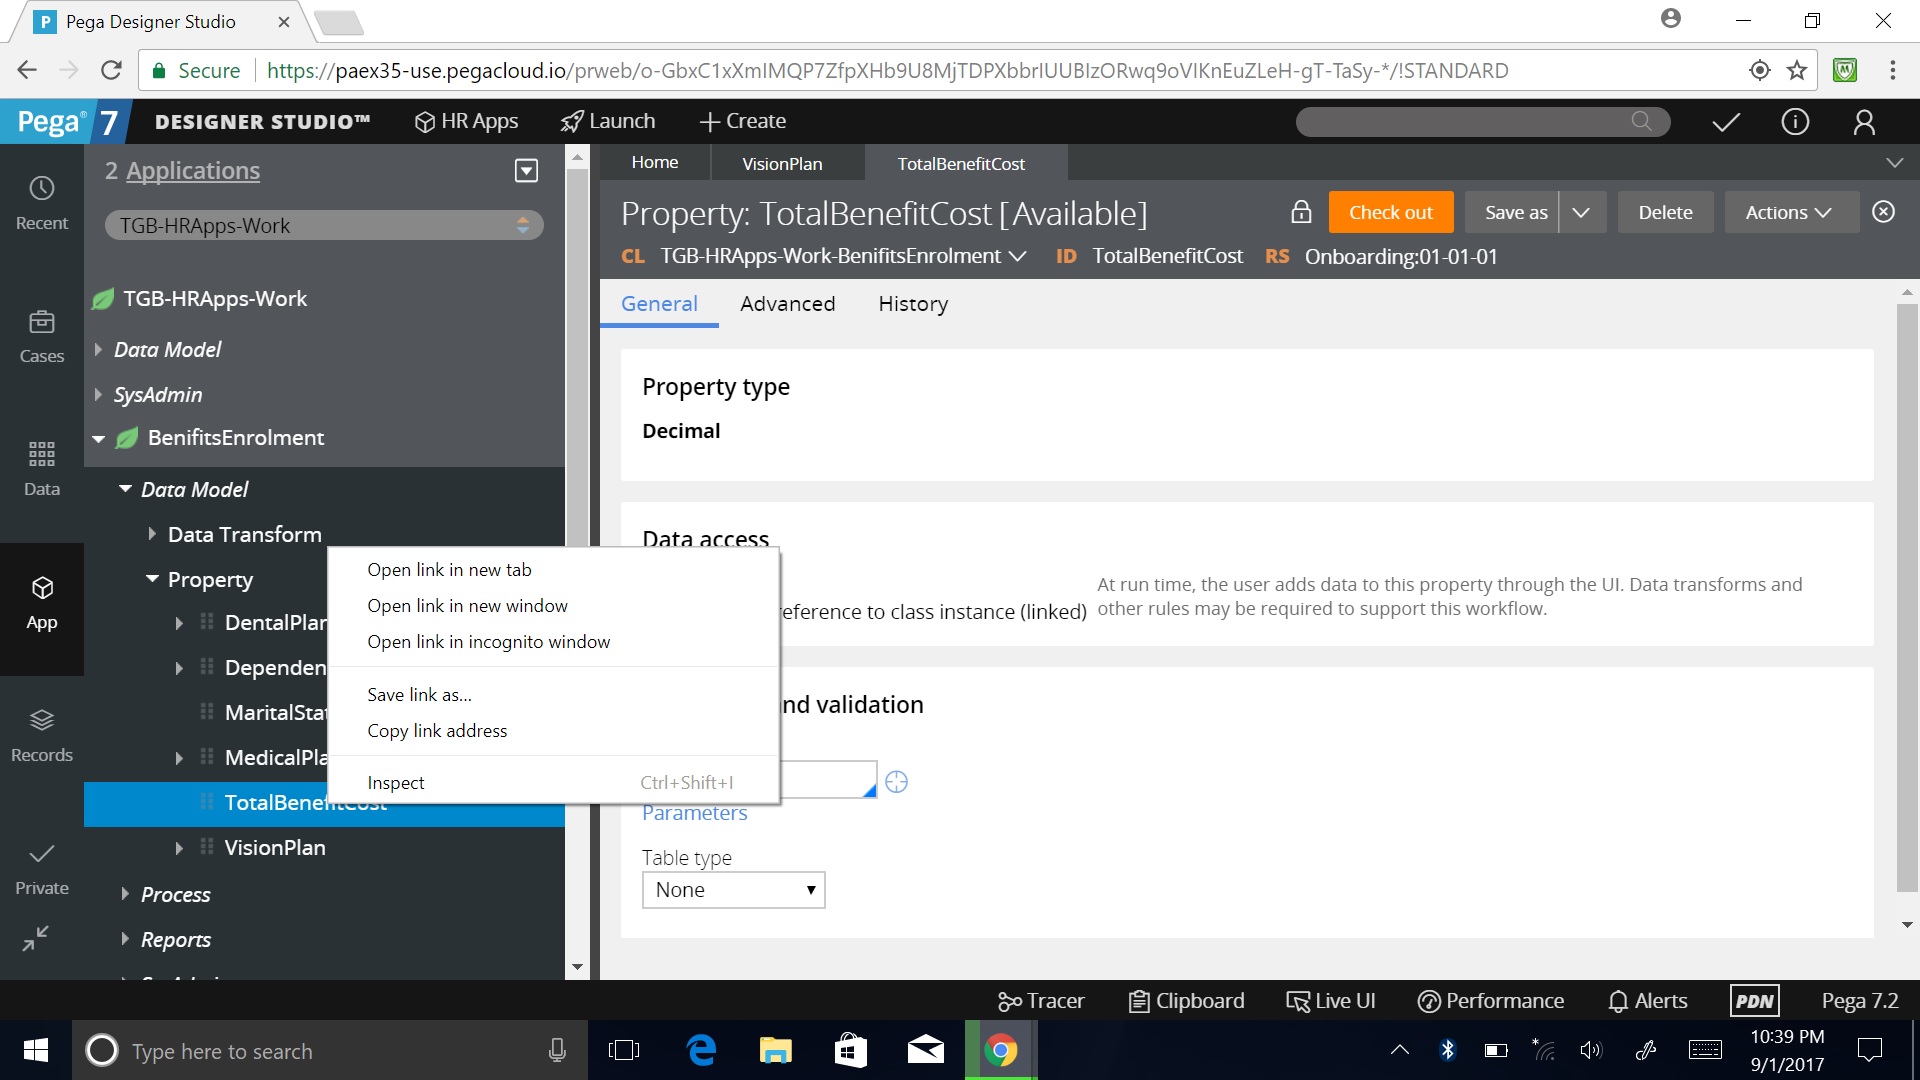
Task: Open TGB-HRApps-Work class selector
Action: pyautogui.click(x=324, y=225)
